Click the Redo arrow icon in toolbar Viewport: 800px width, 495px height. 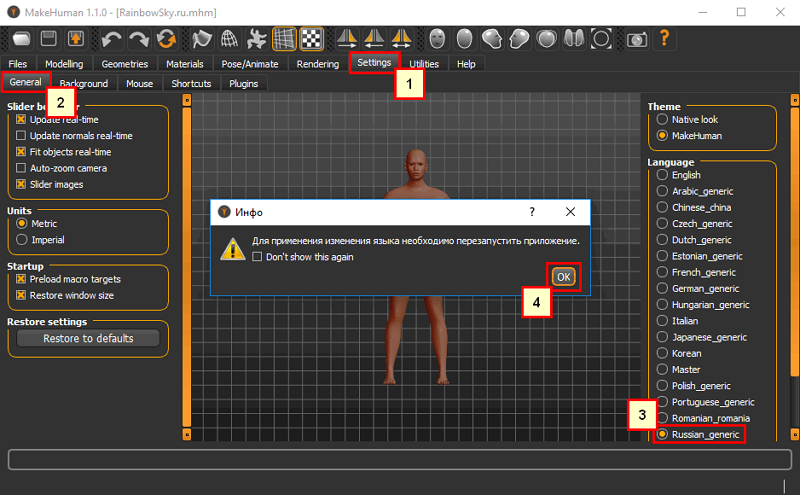[x=138, y=39]
